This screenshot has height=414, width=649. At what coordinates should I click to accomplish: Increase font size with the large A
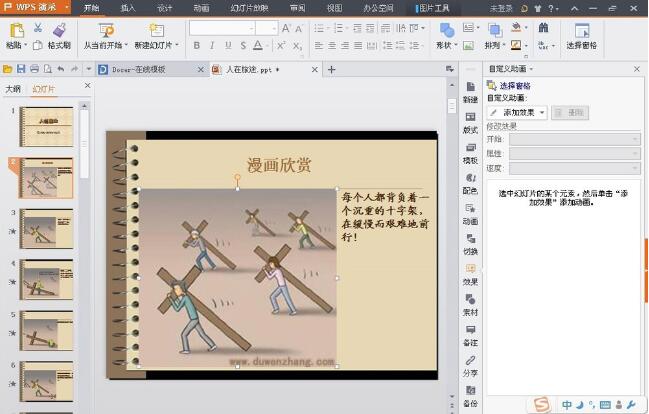click(286, 28)
